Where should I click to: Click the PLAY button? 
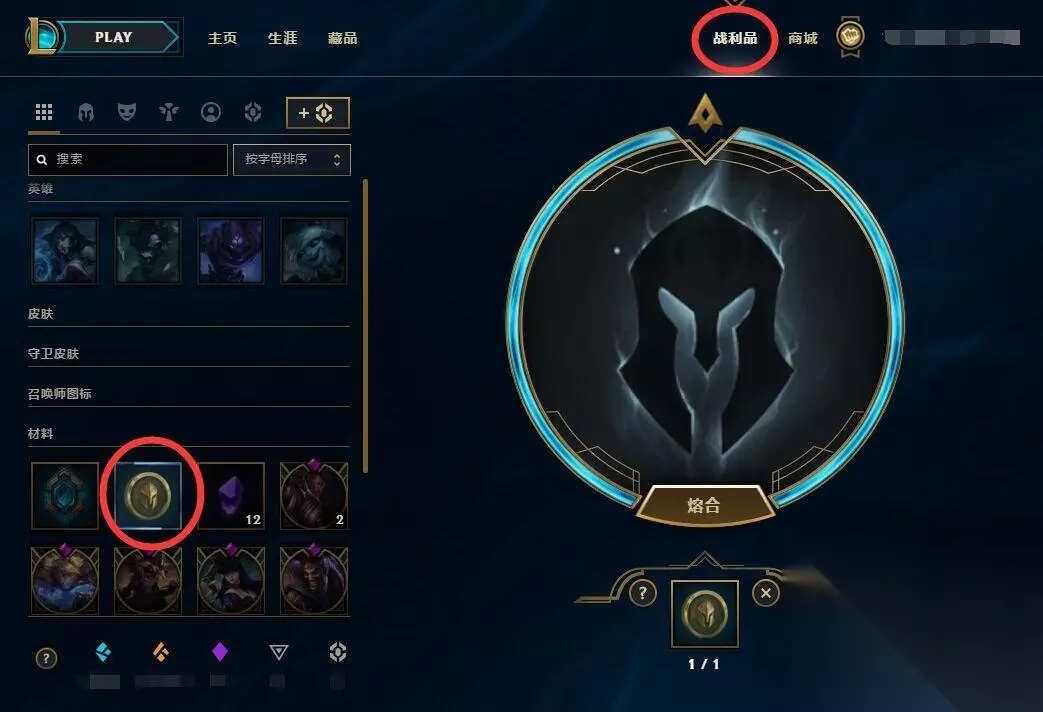114,37
